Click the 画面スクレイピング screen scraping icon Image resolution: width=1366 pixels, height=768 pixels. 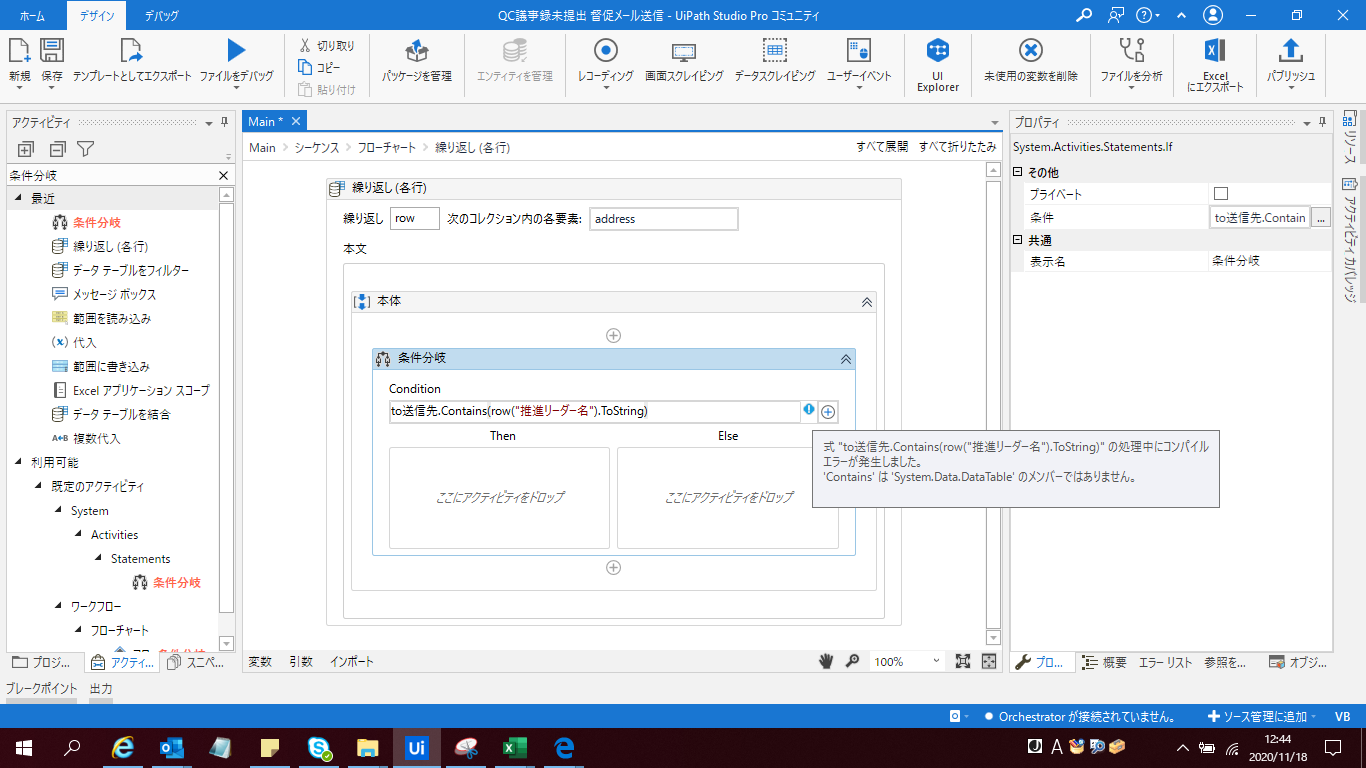point(684,50)
